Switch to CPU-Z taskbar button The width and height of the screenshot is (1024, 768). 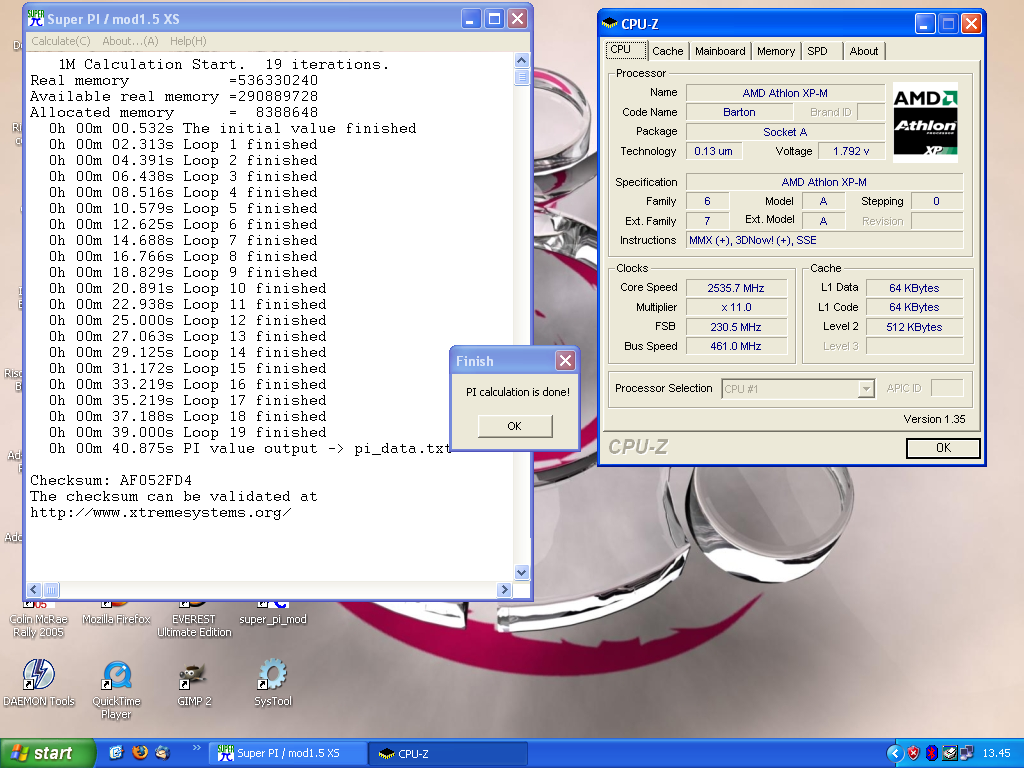coord(448,754)
